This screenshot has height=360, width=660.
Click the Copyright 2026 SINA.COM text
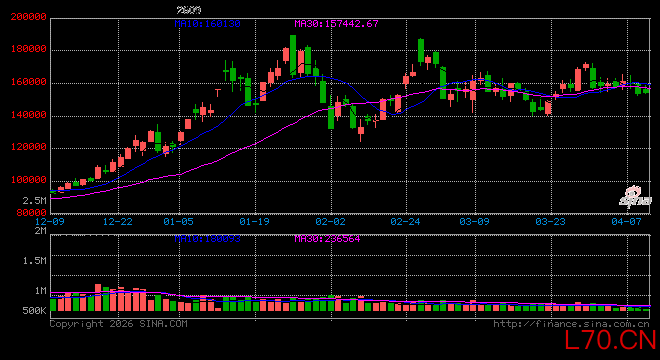point(119,324)
